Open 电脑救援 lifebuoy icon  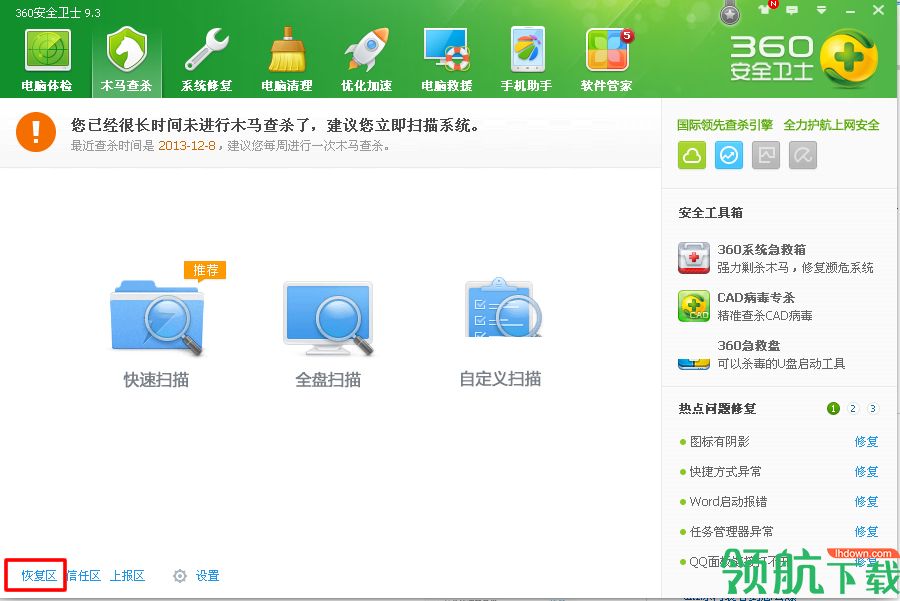pyautogui.click(x=447, y=49)
